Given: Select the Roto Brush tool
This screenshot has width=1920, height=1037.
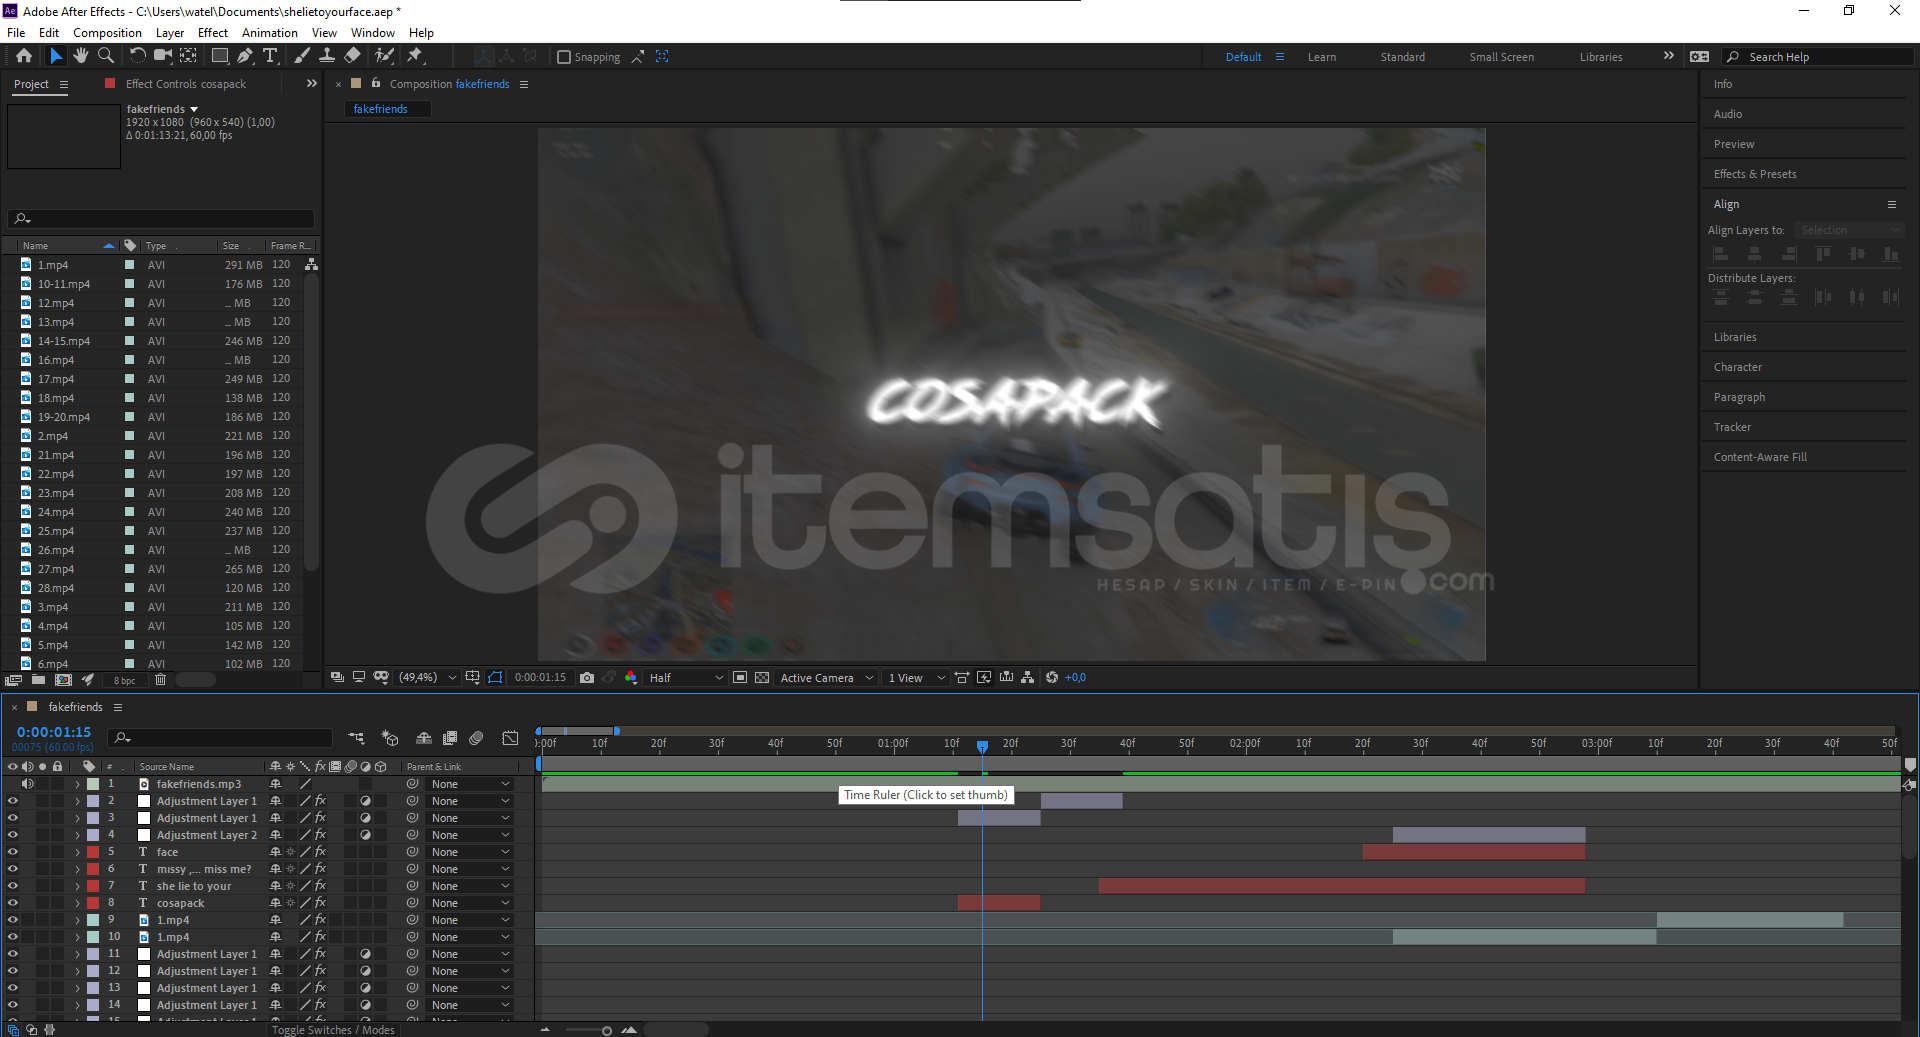Looking at the screenshot, I should click(x=385, y=56).
